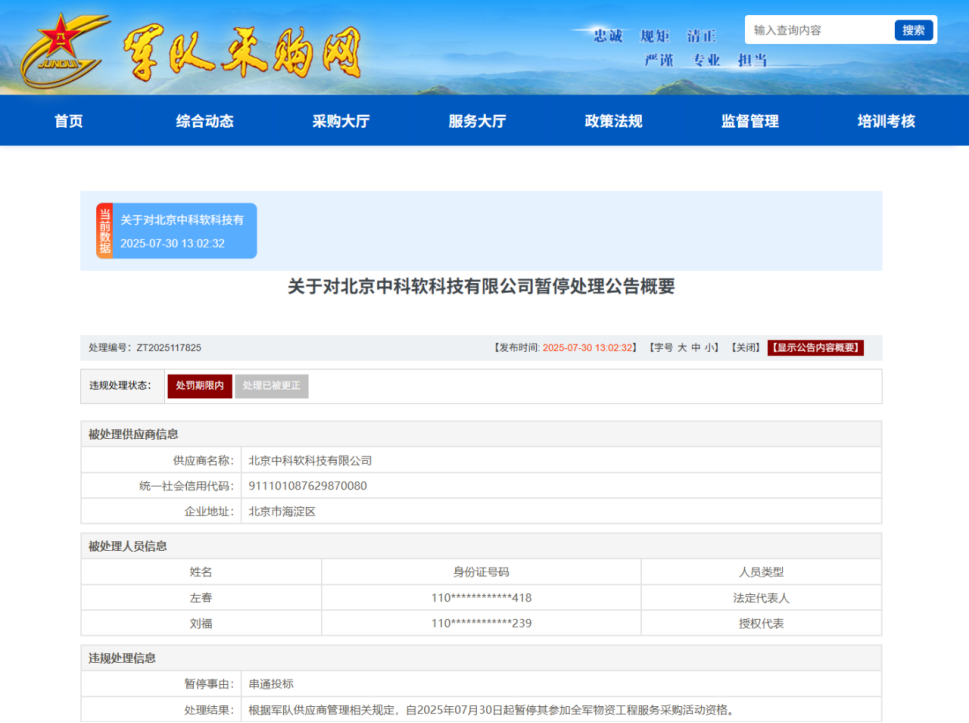Screen dimensions: 969x723
Task: Open the 综合动态 menu
Action: tap(205, 121)
